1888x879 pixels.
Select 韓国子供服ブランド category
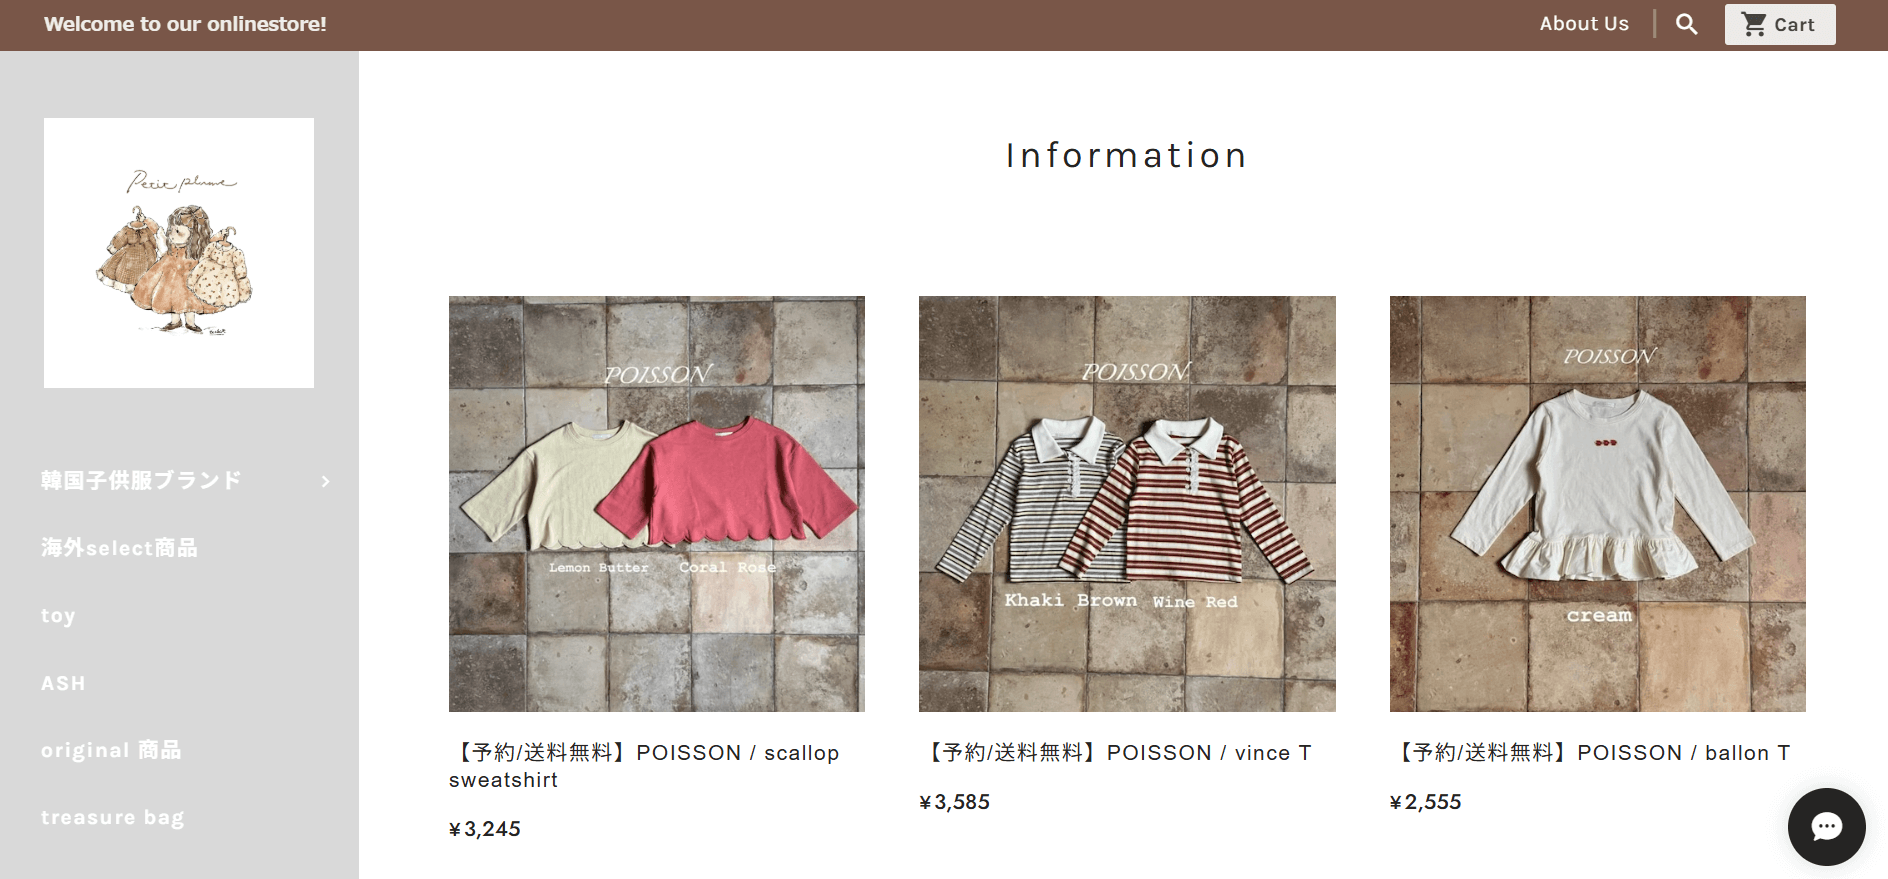[x=141, y=481]
